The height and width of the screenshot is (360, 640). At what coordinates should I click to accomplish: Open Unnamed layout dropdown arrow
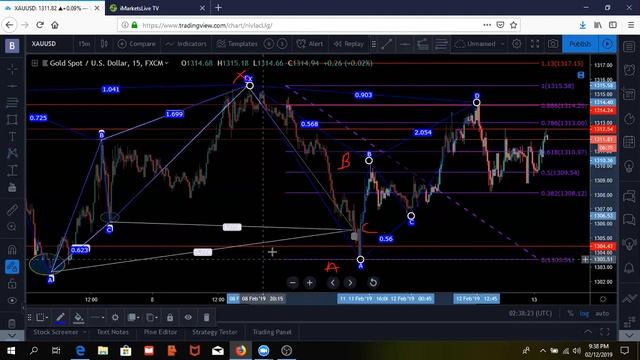pyautogui.click(x=502, y=44)
